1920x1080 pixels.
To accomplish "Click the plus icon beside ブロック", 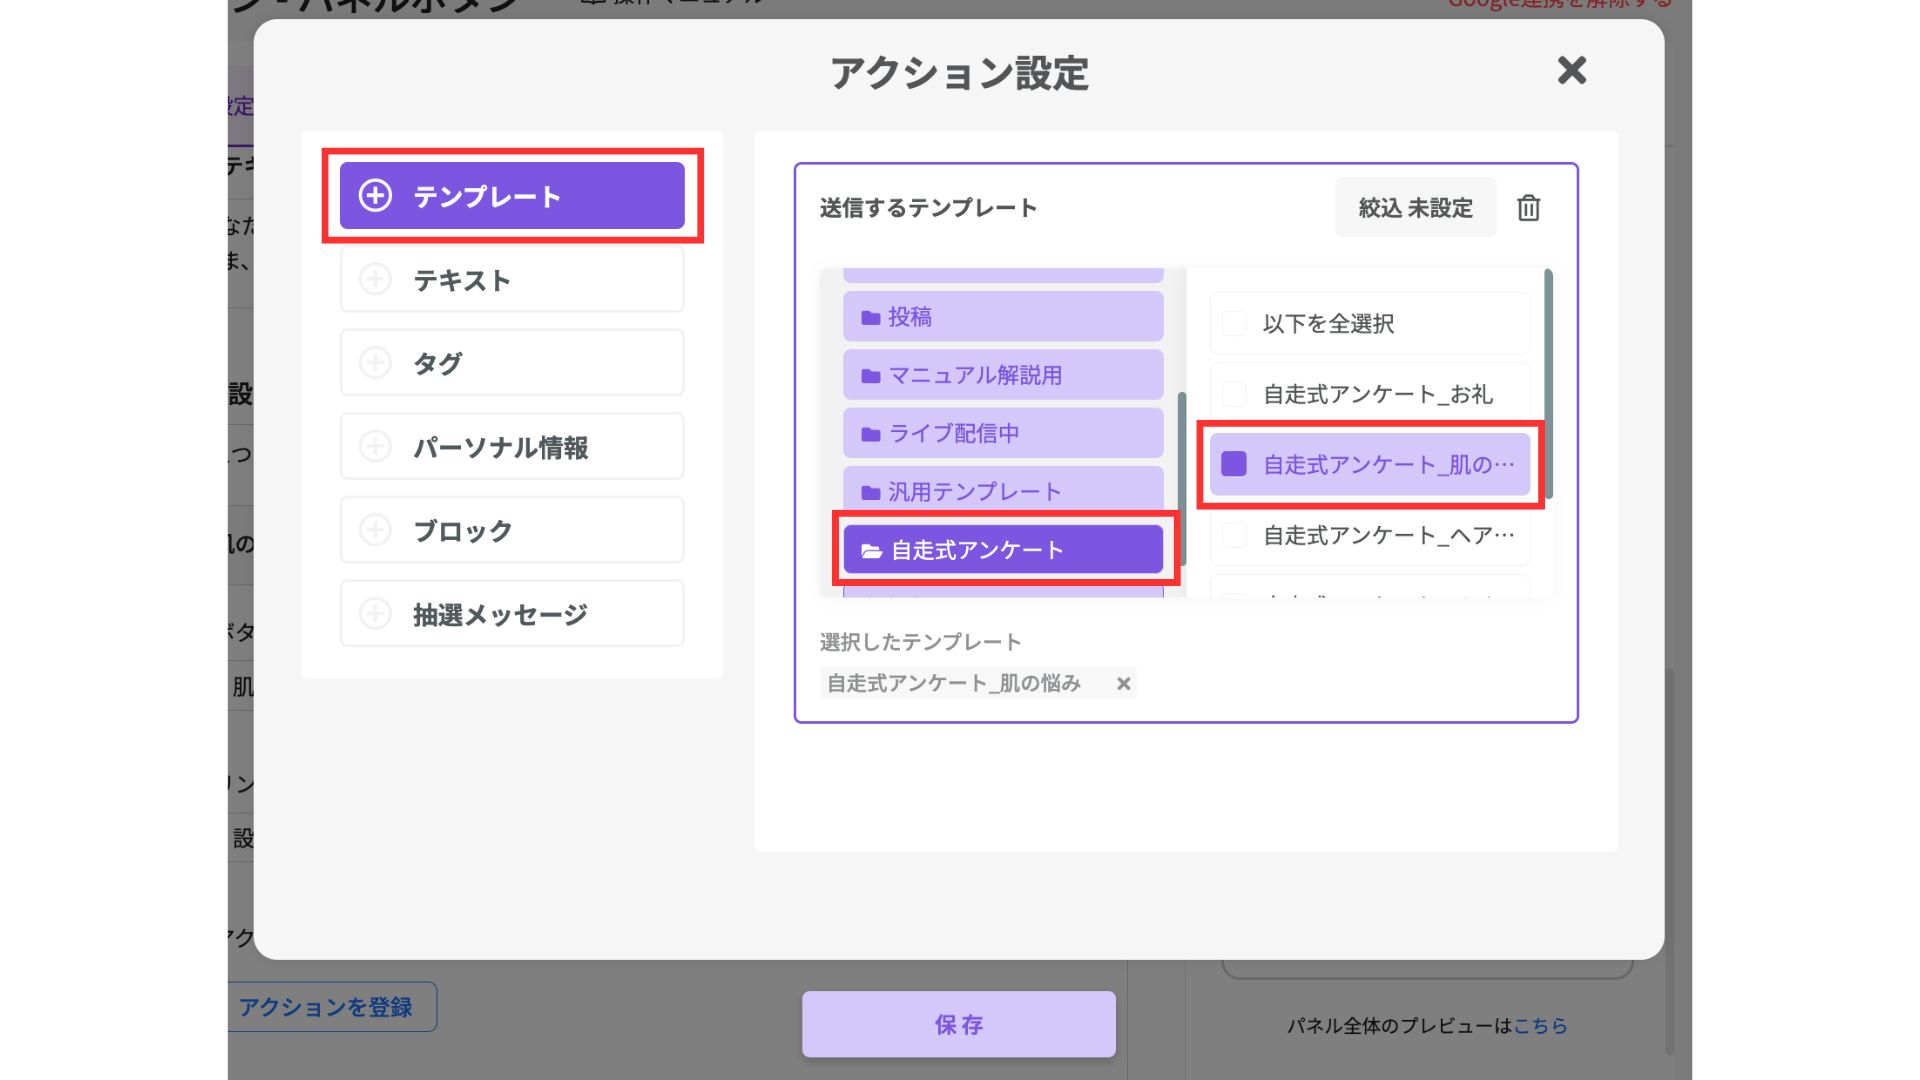I will pyautogui.click(x=375, y=530).
